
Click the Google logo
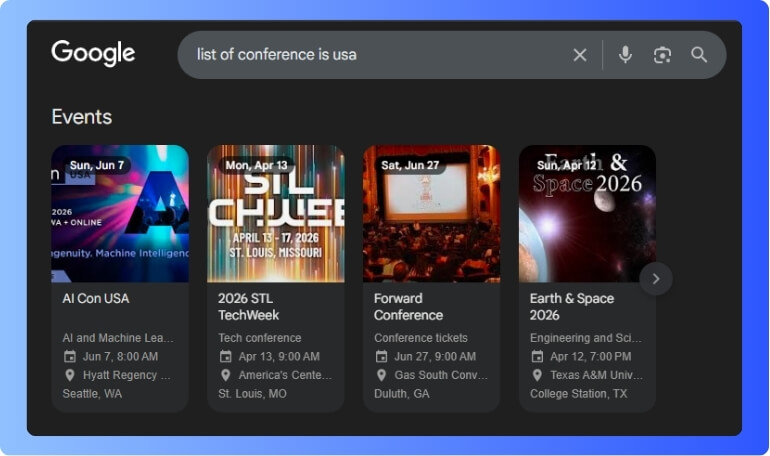tap(93, 53)
